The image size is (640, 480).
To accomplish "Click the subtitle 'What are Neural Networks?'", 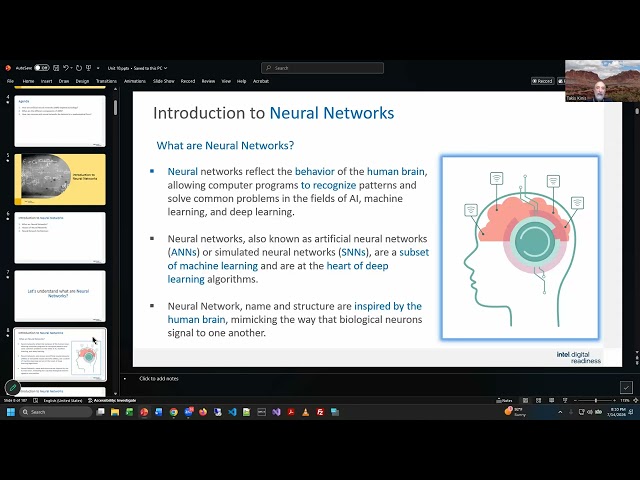I will (x=225, y=145).
